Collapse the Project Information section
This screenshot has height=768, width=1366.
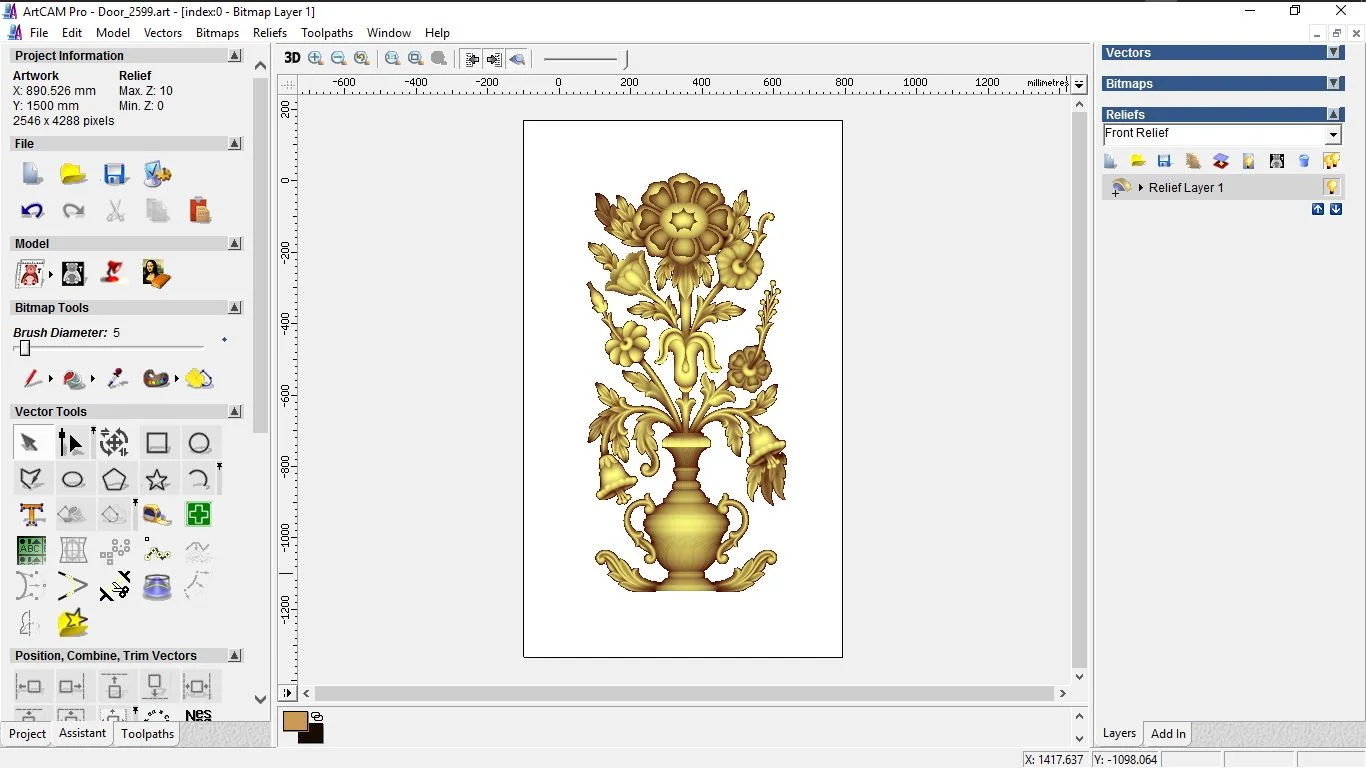pyautogui.click(x=235, y=56)
